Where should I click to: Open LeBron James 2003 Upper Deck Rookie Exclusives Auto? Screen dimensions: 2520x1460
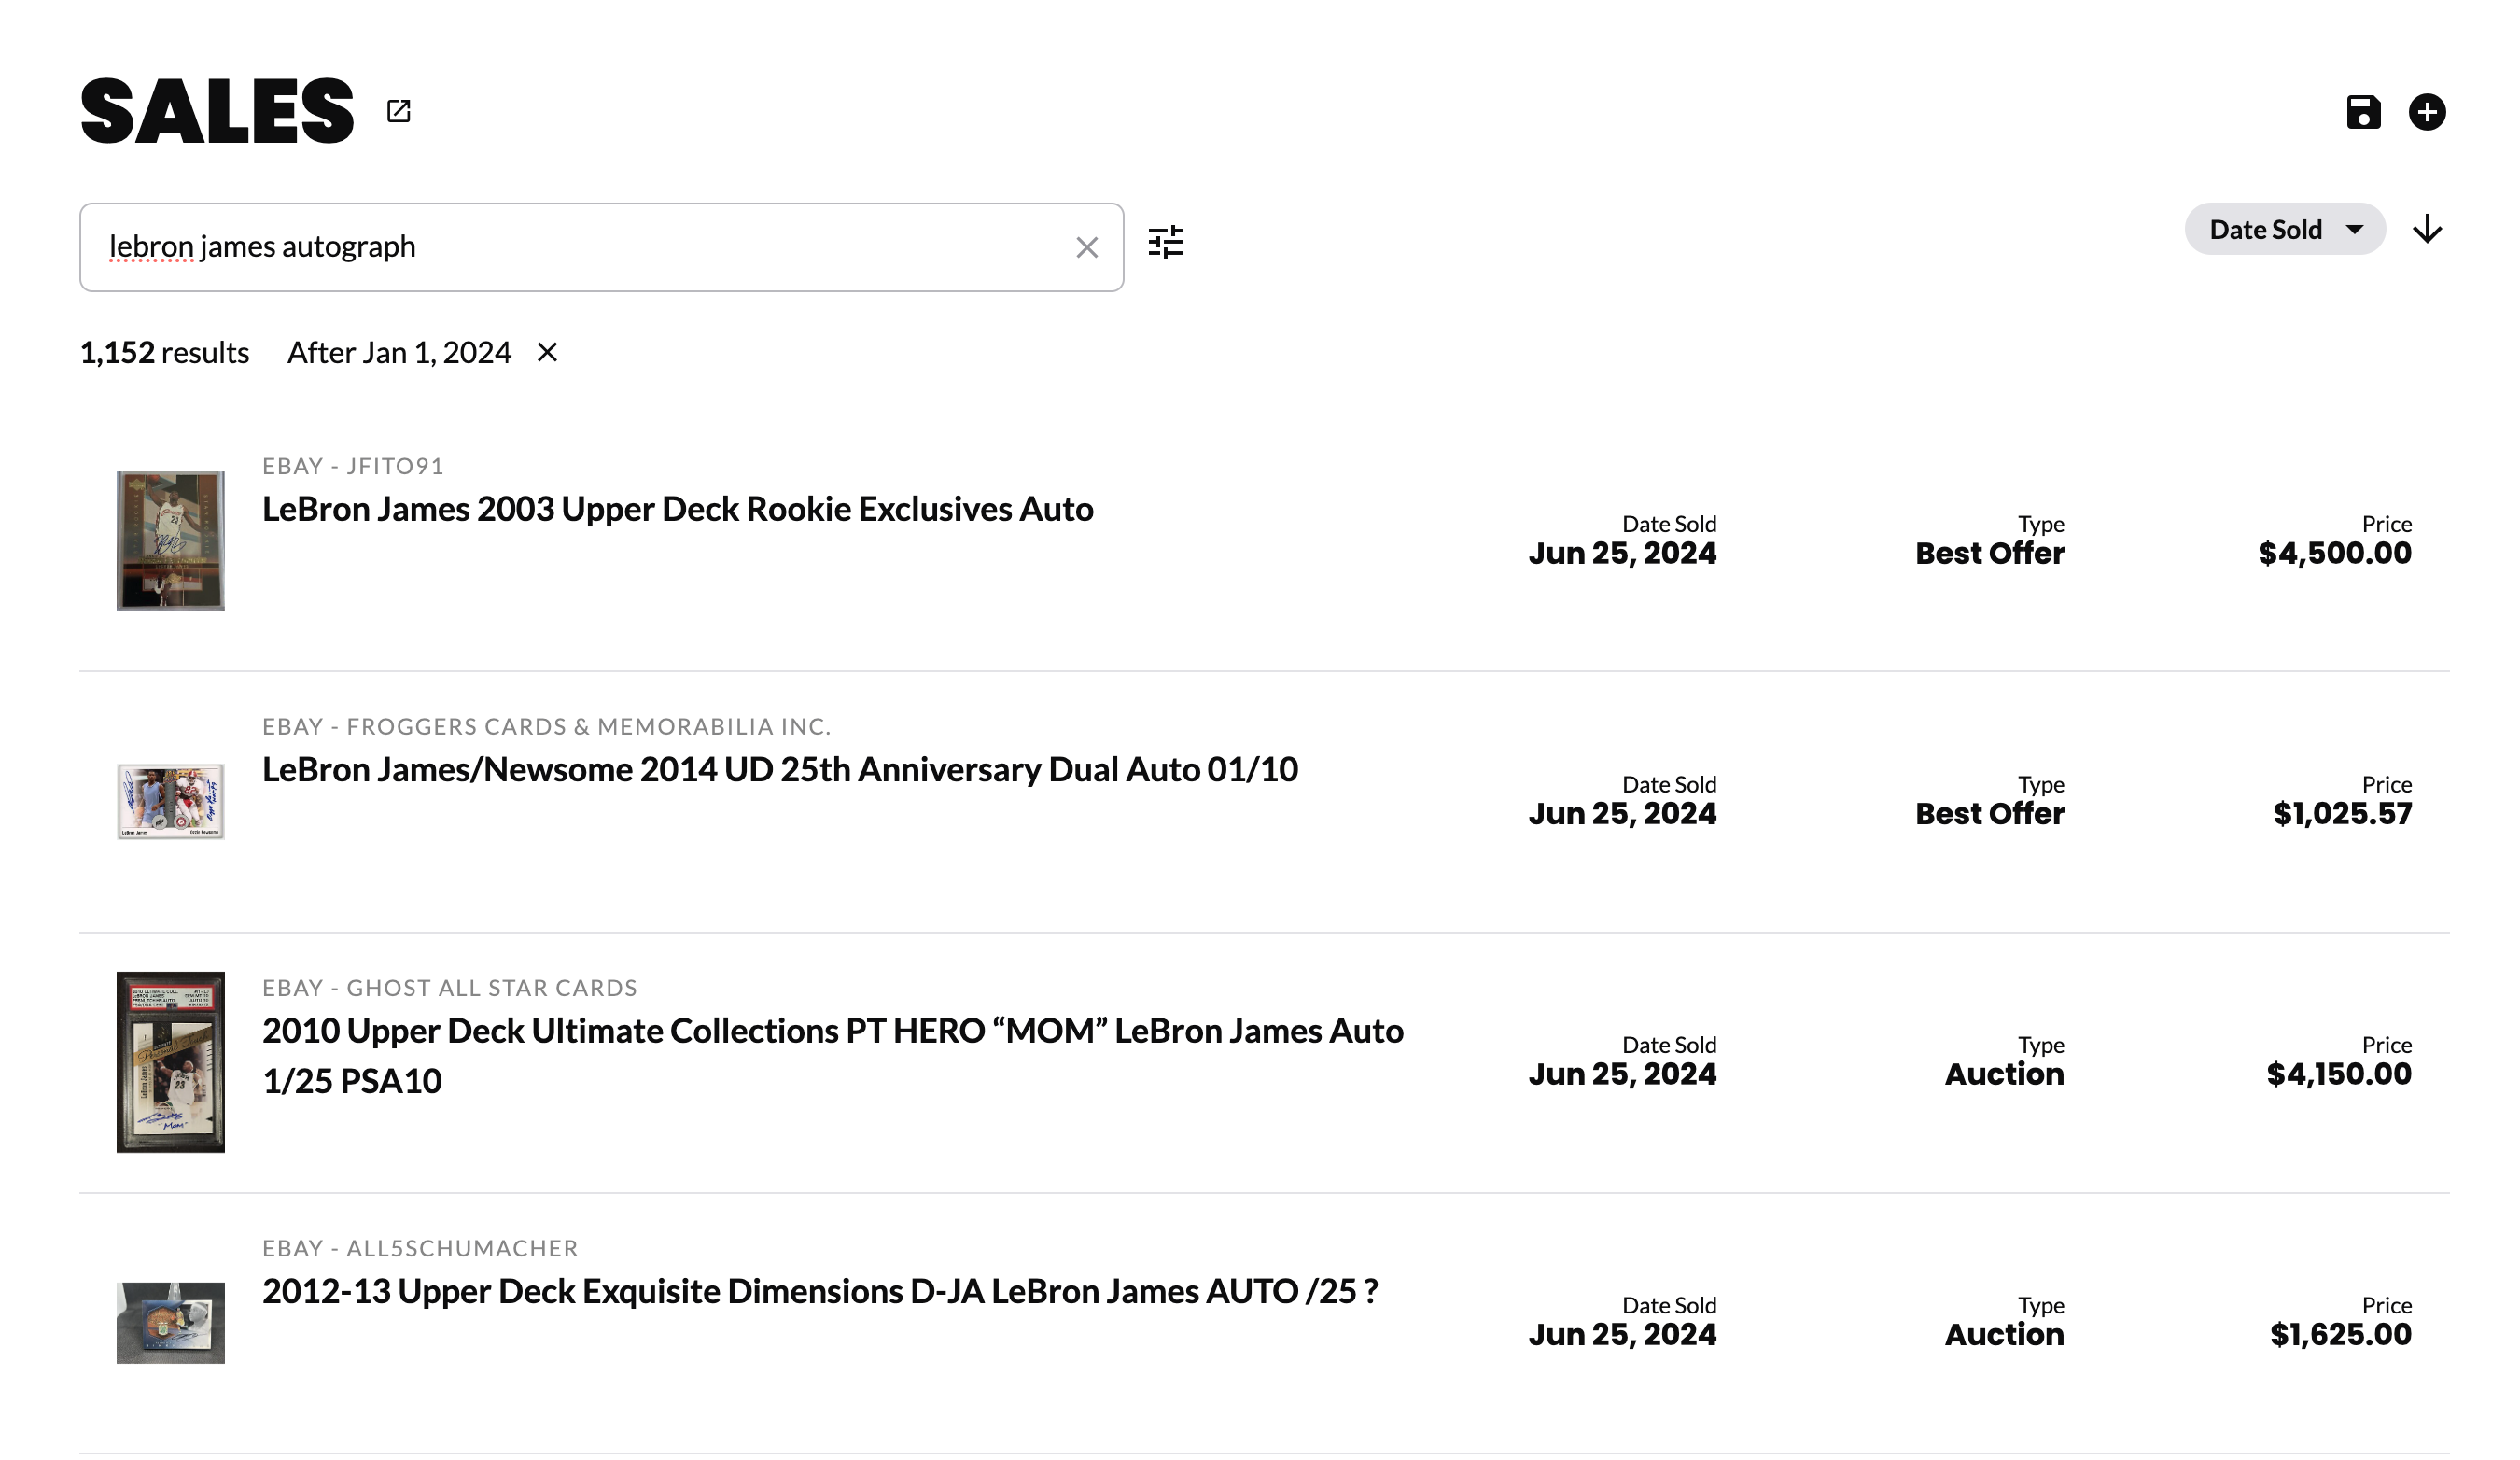[x=678, y=509]
